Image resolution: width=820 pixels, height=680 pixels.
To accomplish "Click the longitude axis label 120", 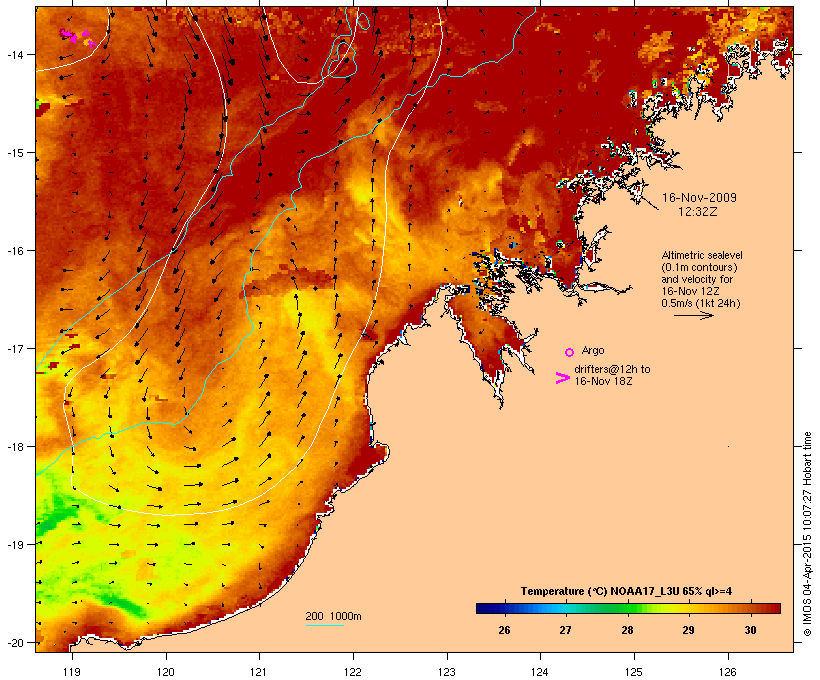I will click(x=166, y=672).
